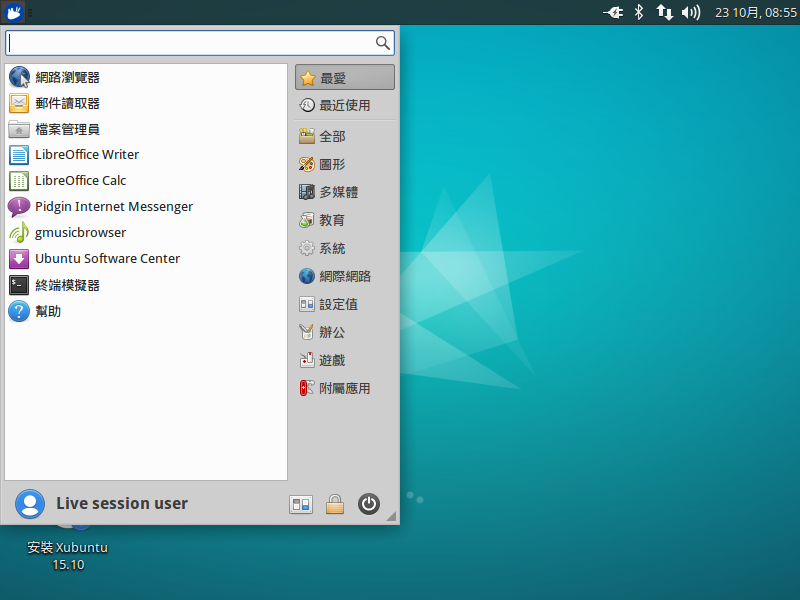The image size is (800, 600).
Task: Select the 系統 system category
Action: click(x=345, y=248)
